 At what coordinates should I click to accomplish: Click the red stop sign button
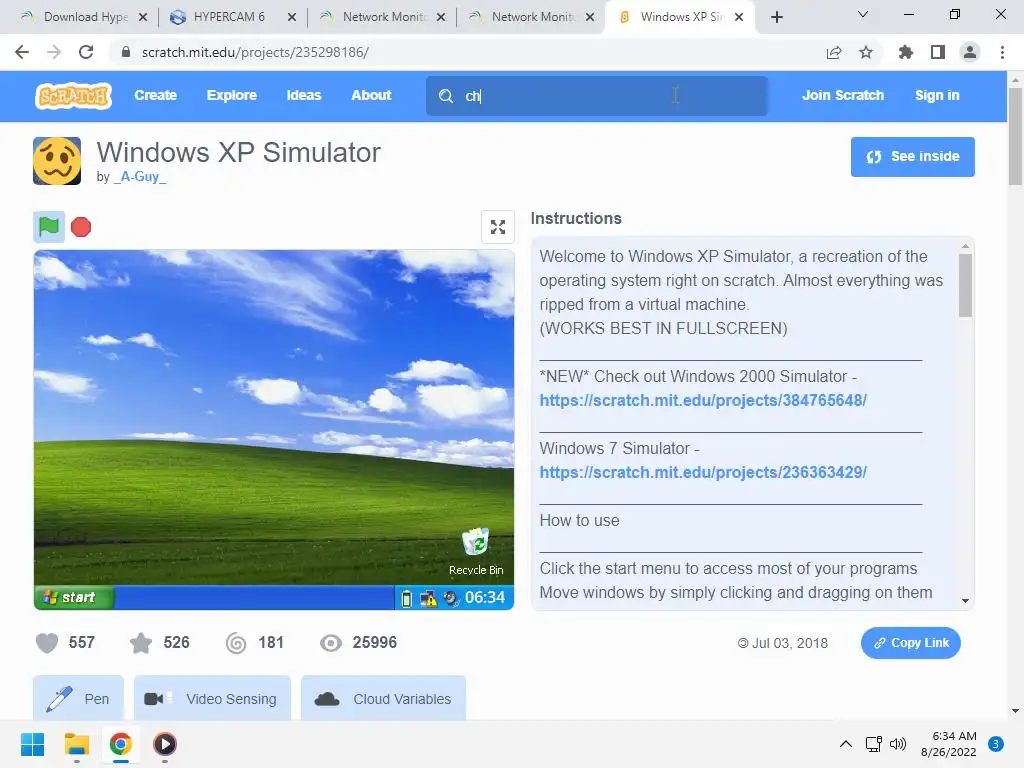(x=81, y=227)
